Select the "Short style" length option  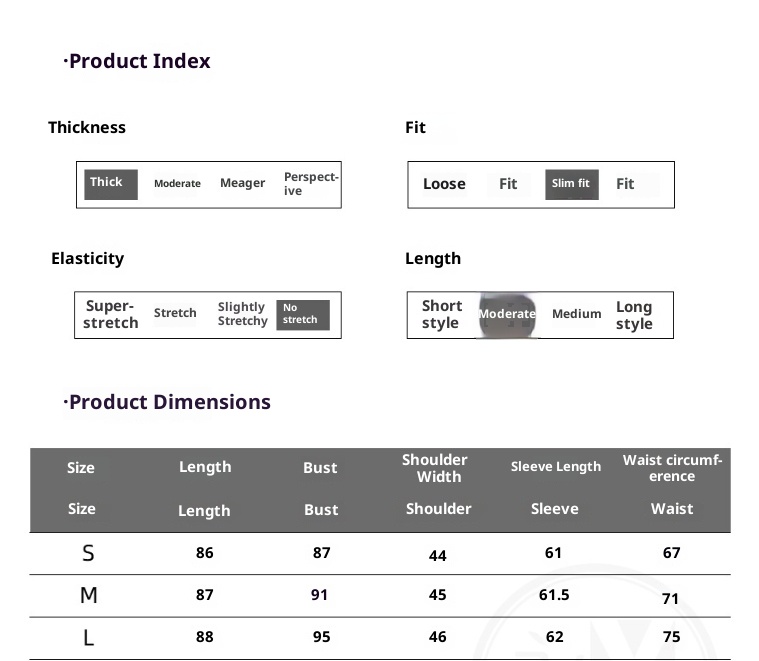point(441,315)
